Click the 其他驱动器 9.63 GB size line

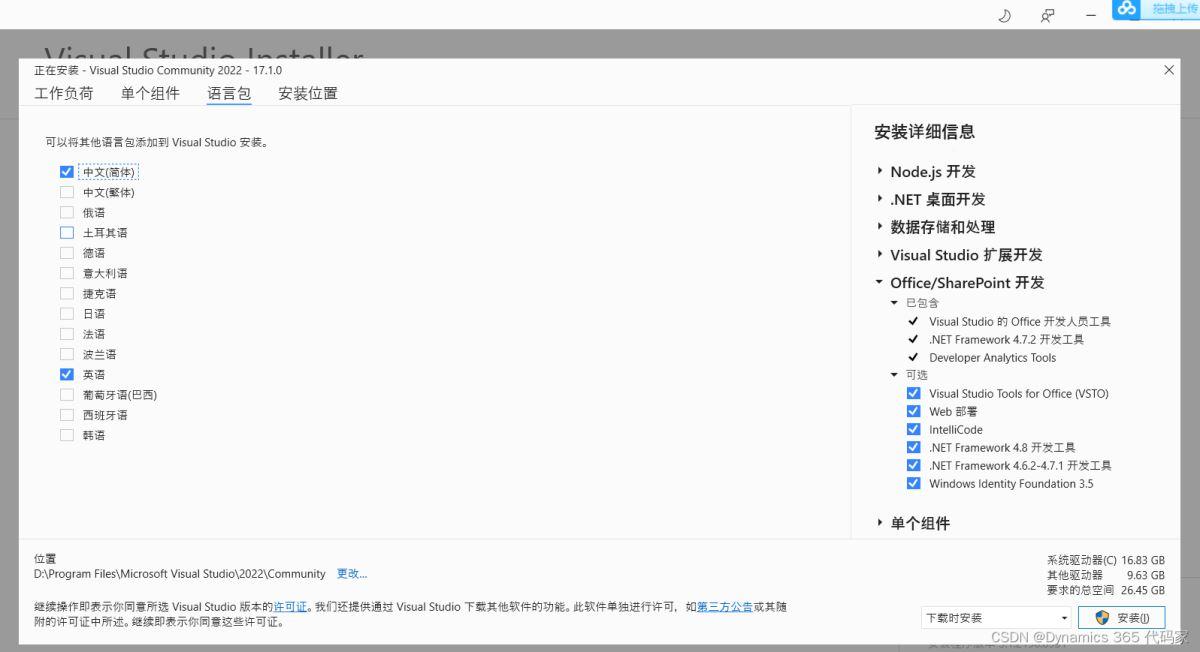click(1105, 576)
